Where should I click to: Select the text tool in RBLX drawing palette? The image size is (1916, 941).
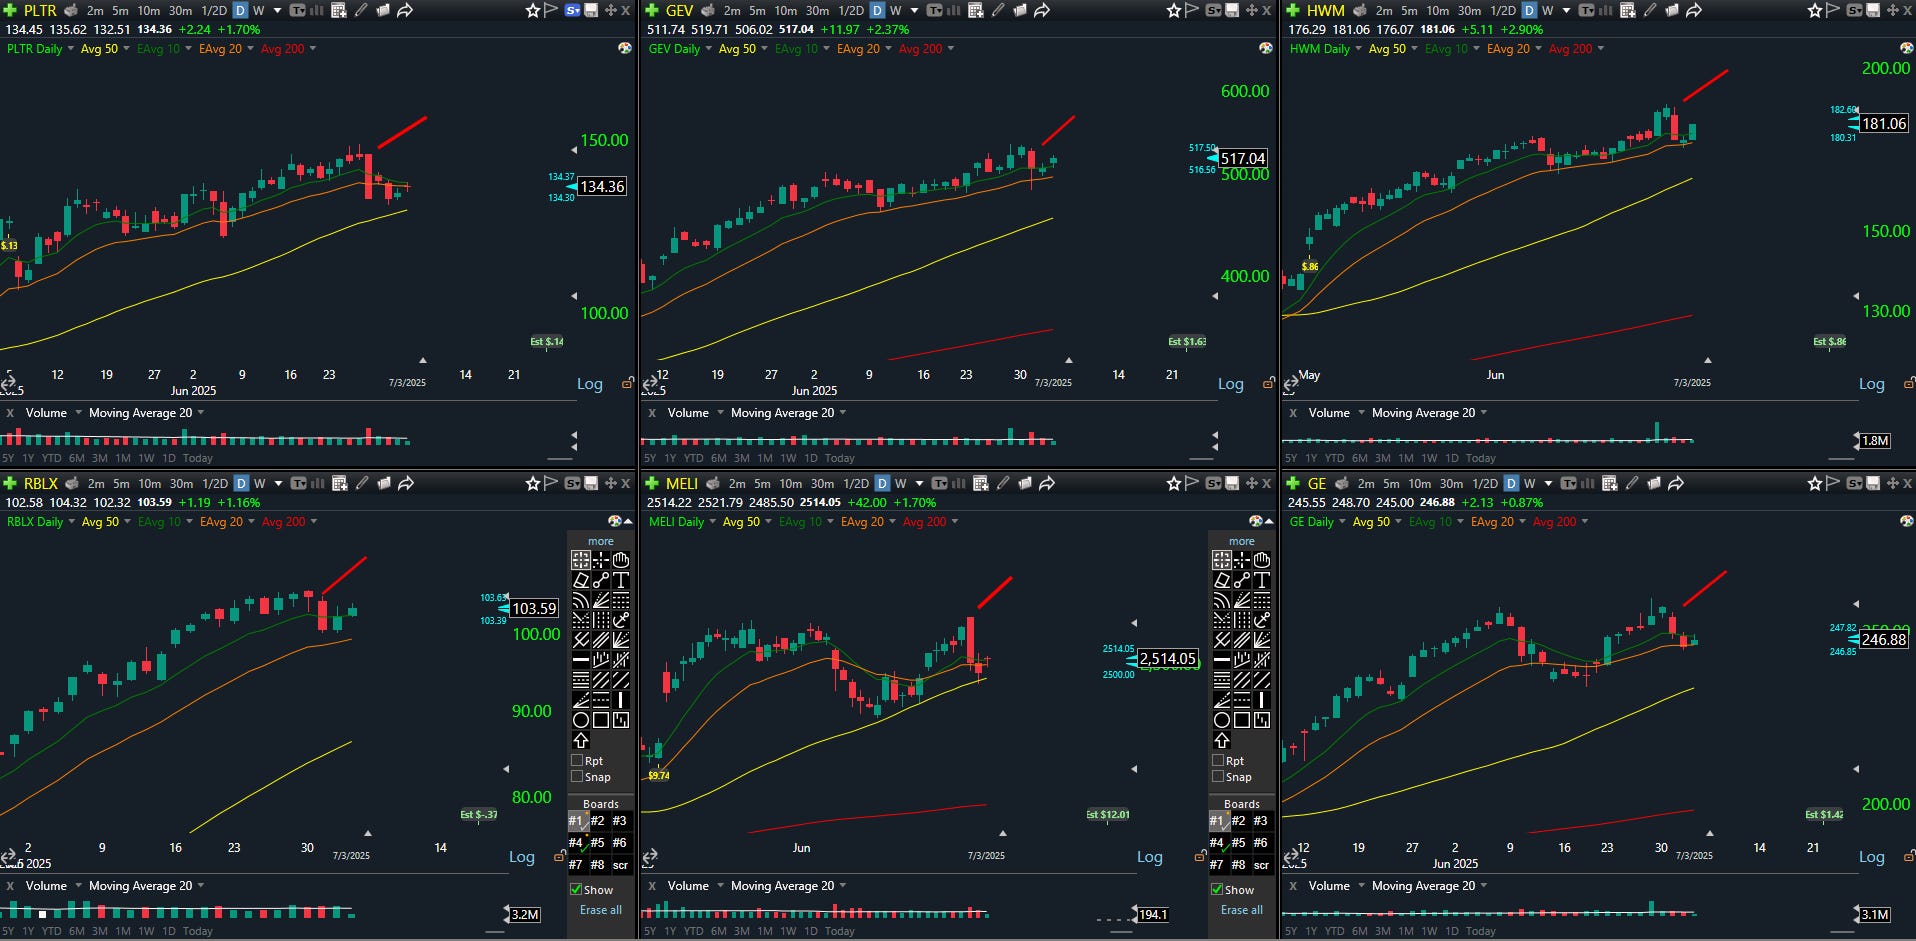pyautogui.click(x=621, y=580)
